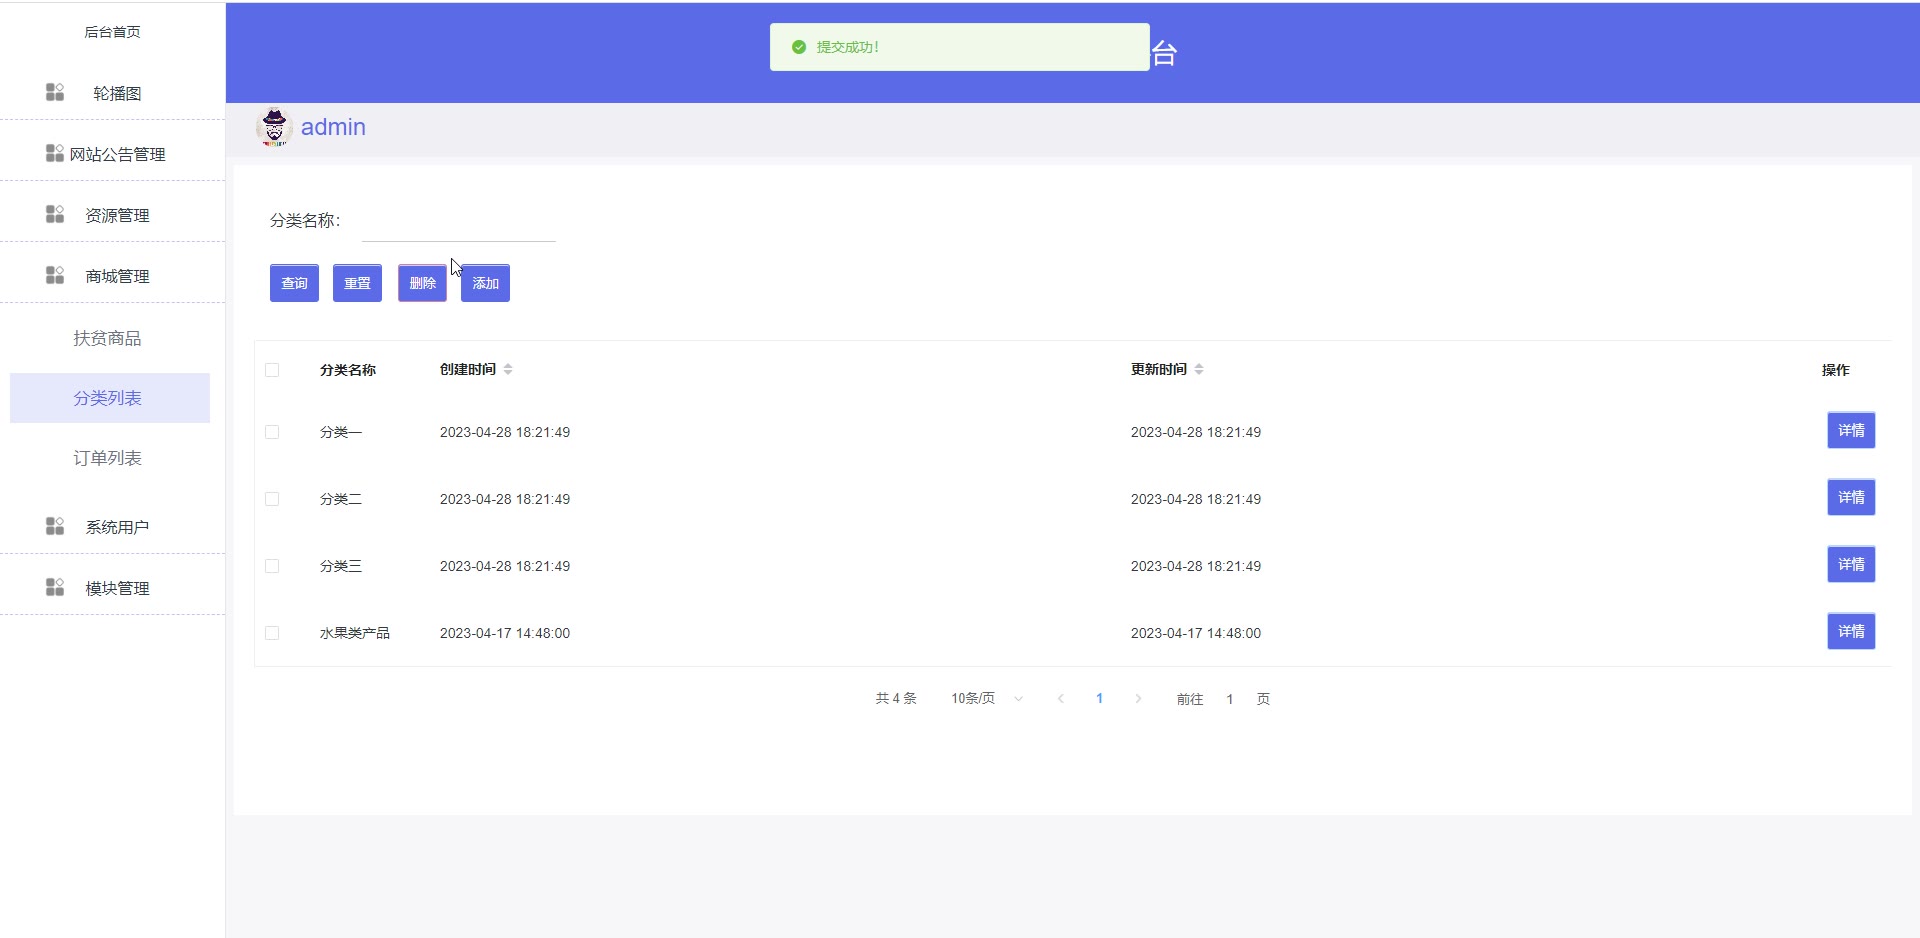Click the 分类名称 column header

click(x=348, y=370)
